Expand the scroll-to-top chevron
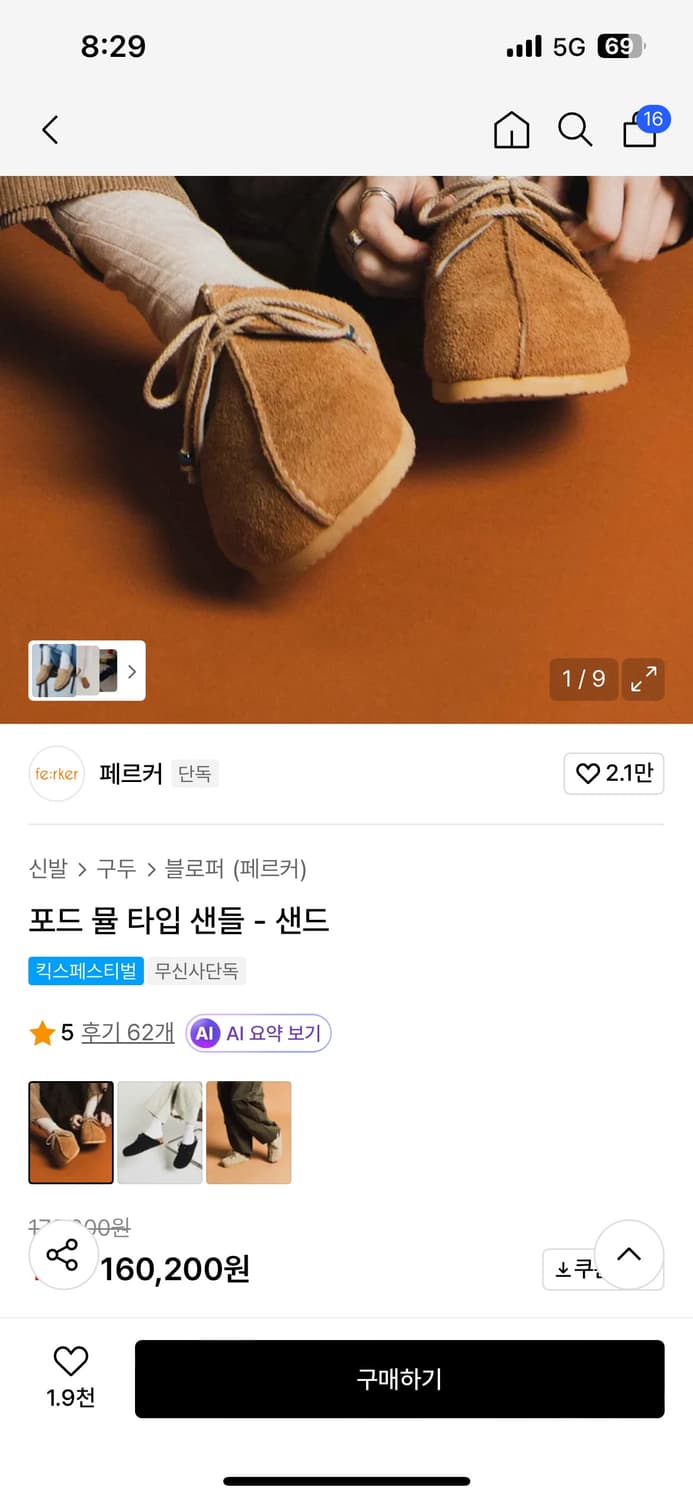The height and width of the screenshot is (1500, 693). pyautogui.click(x=630, y=1255)
